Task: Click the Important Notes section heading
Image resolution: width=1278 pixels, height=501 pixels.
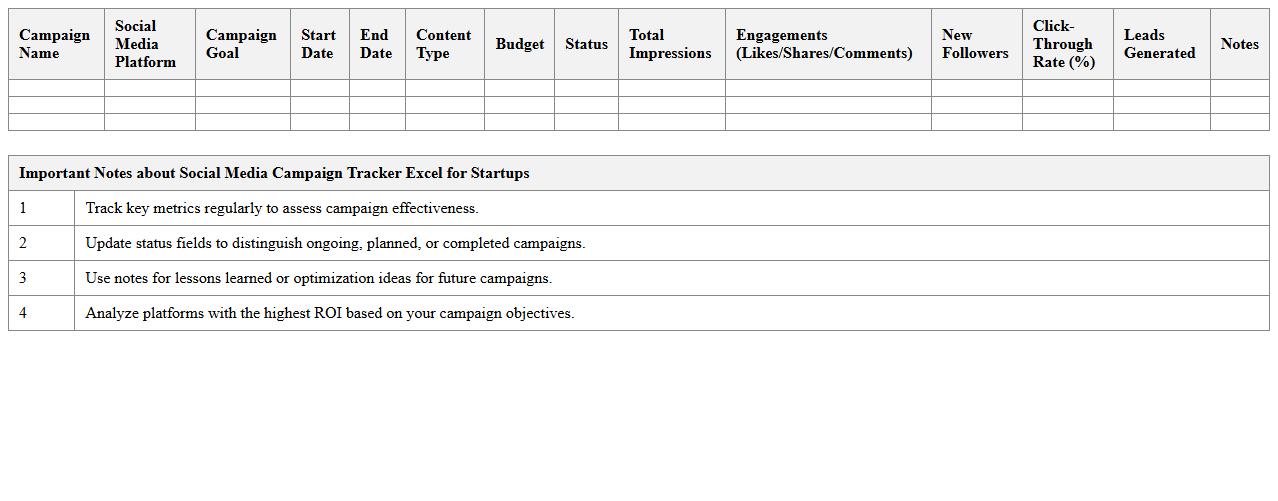Action: (x=274, y=173)
